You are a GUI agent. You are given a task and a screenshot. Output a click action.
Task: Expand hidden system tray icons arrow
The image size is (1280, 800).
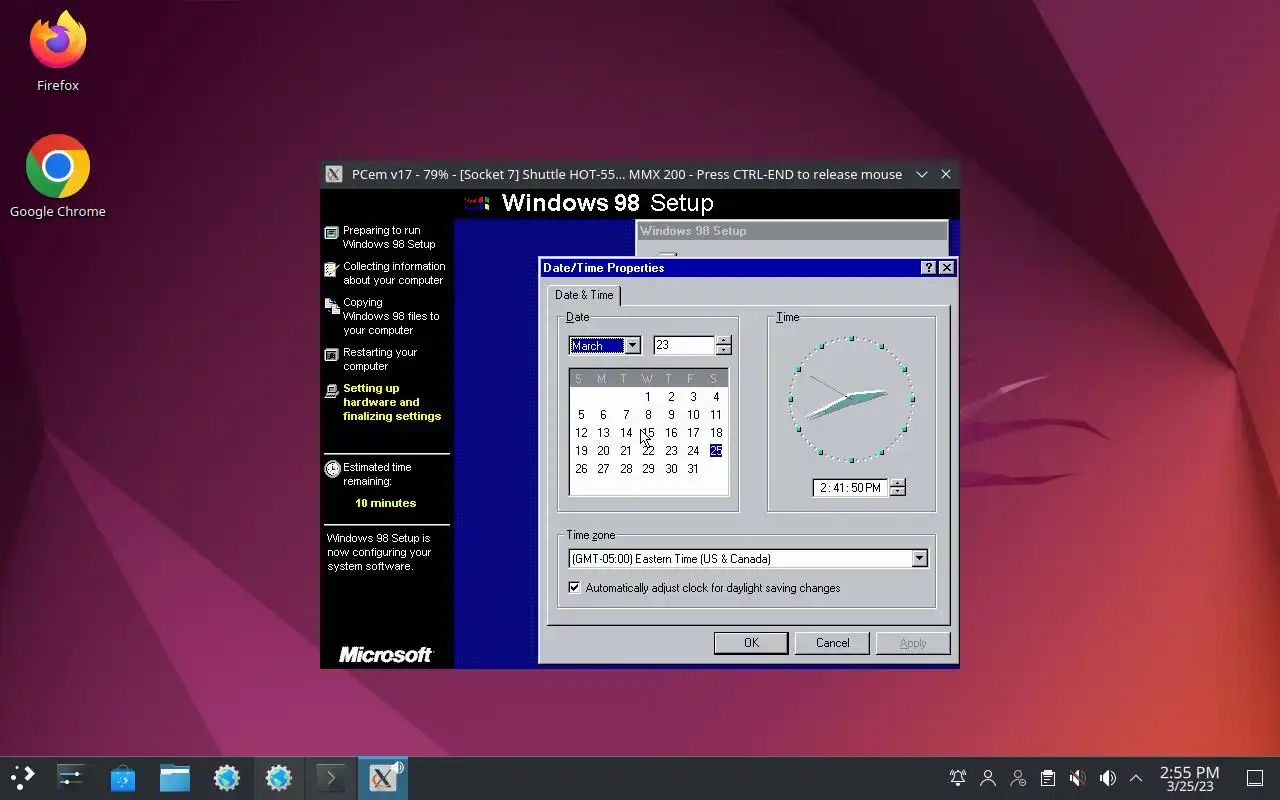pyautogui.click(x=1136, y=778)
